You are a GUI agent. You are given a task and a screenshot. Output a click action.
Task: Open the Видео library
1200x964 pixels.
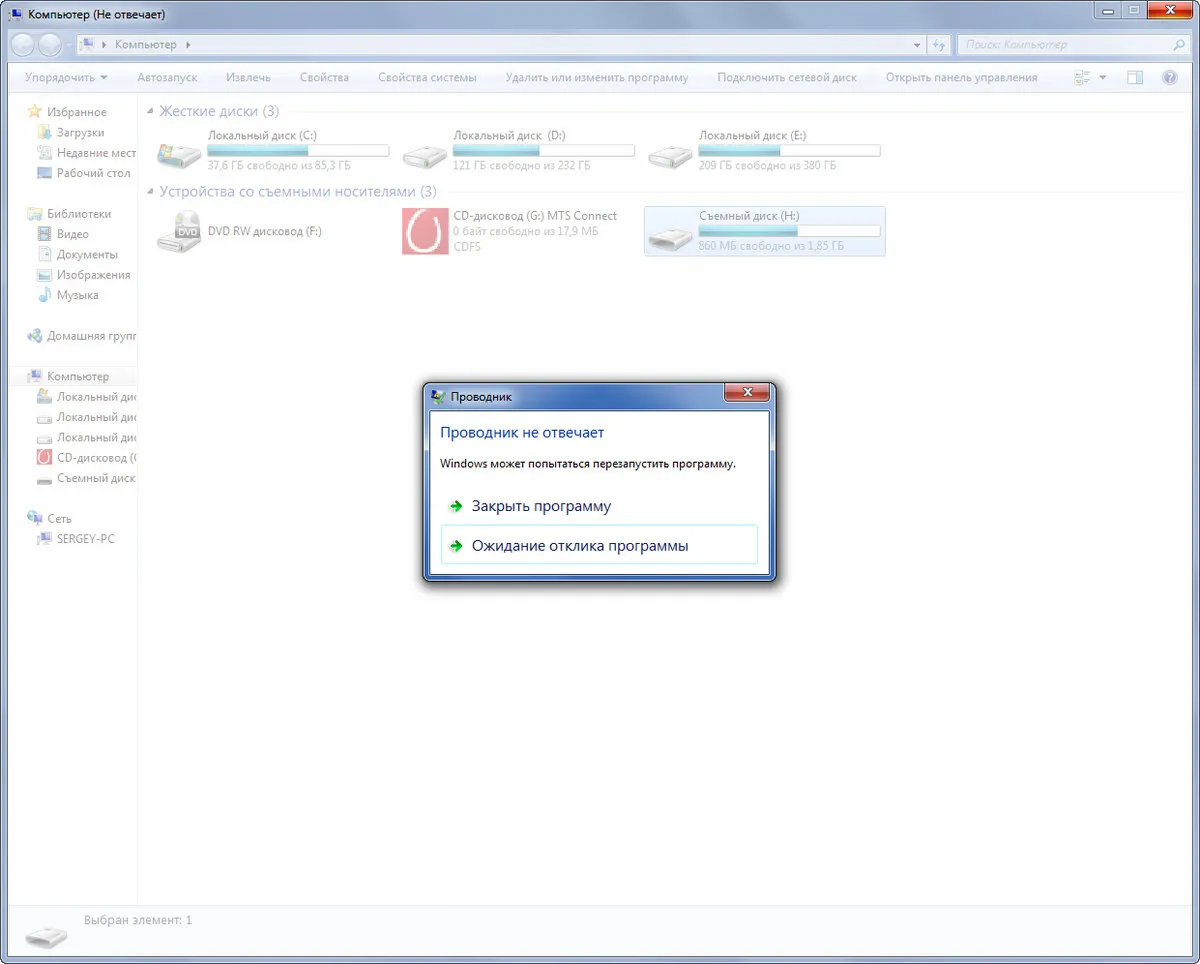(72, 234)
